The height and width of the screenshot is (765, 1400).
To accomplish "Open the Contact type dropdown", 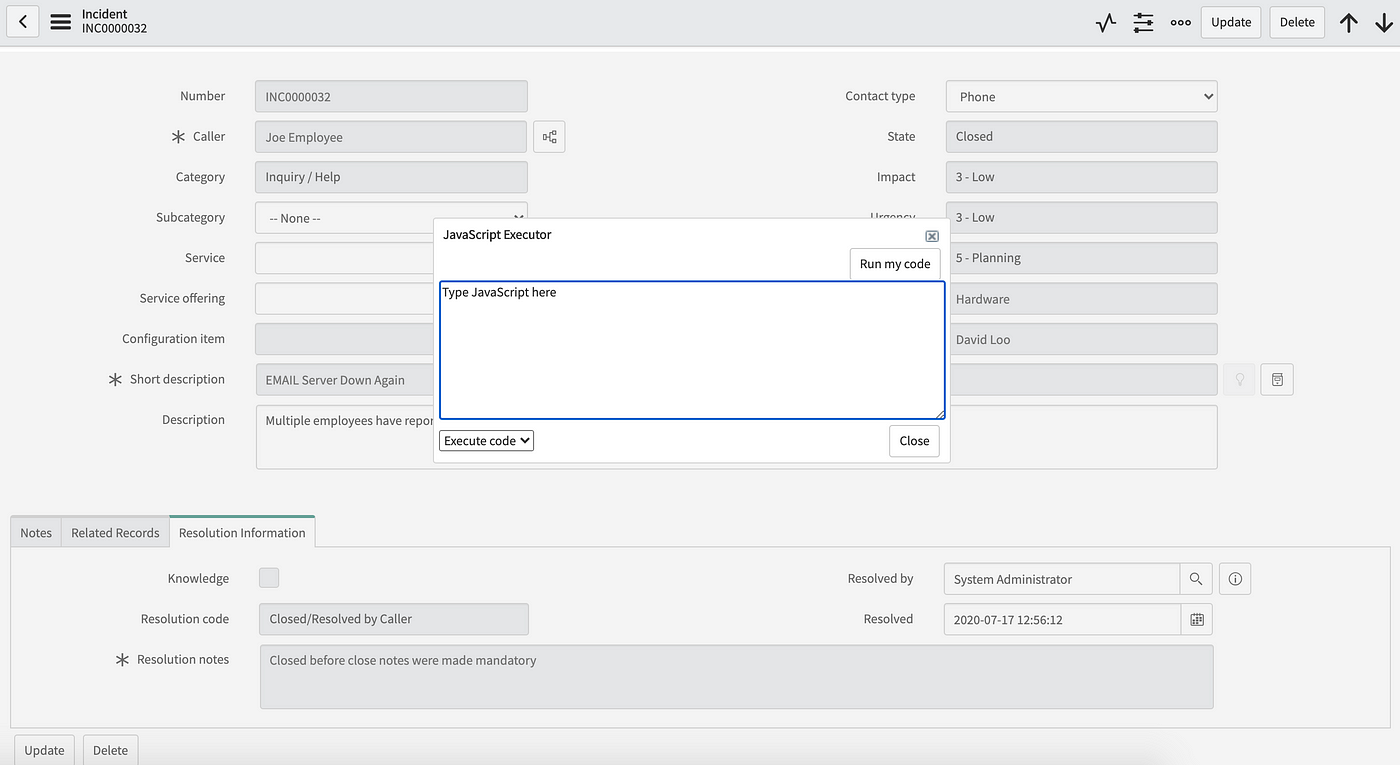I will click(1081, 97).
